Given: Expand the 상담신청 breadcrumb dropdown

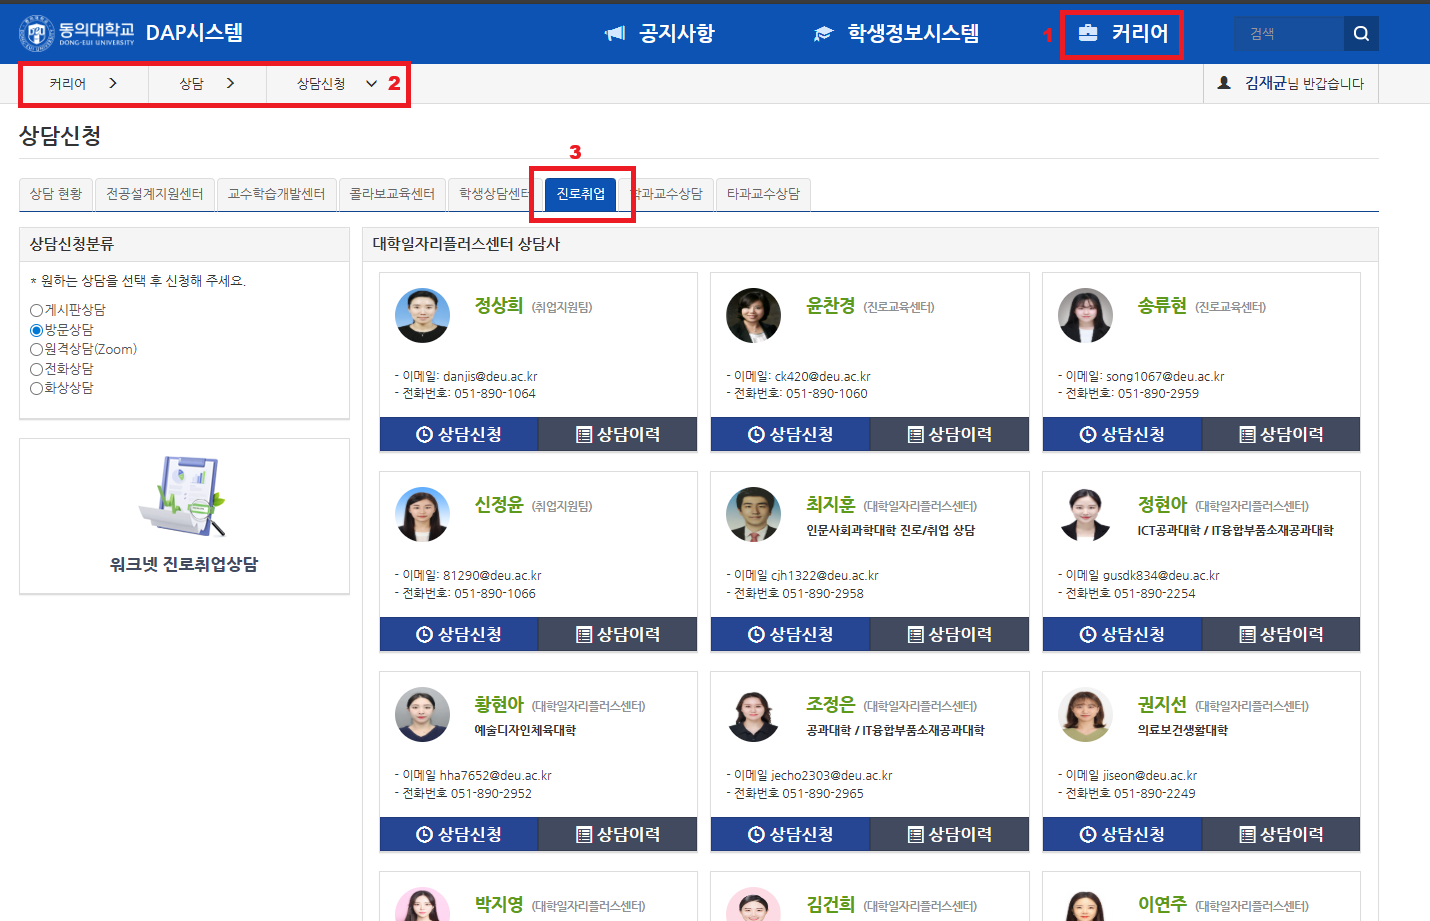Looking at the screenshot, I should 371,84.
